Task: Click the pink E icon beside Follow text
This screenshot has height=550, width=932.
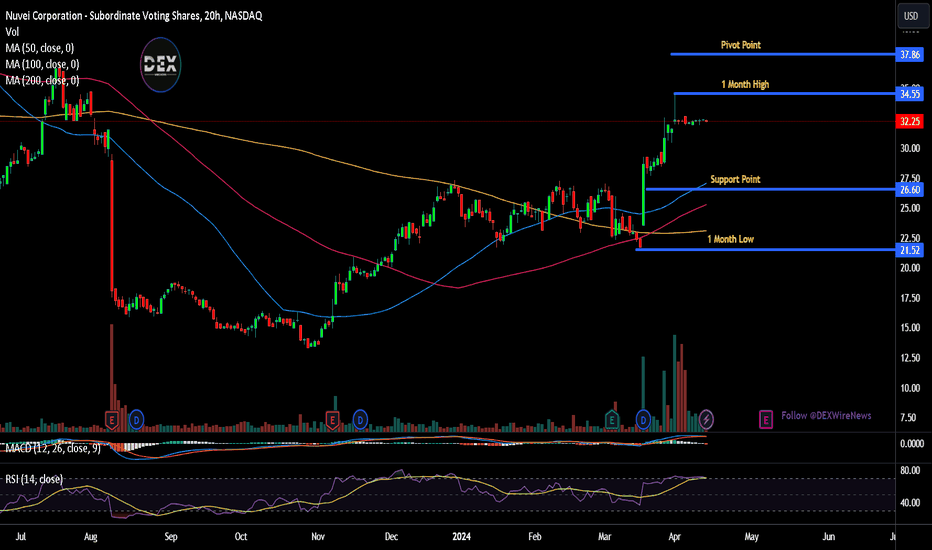Action: point(766,420)
